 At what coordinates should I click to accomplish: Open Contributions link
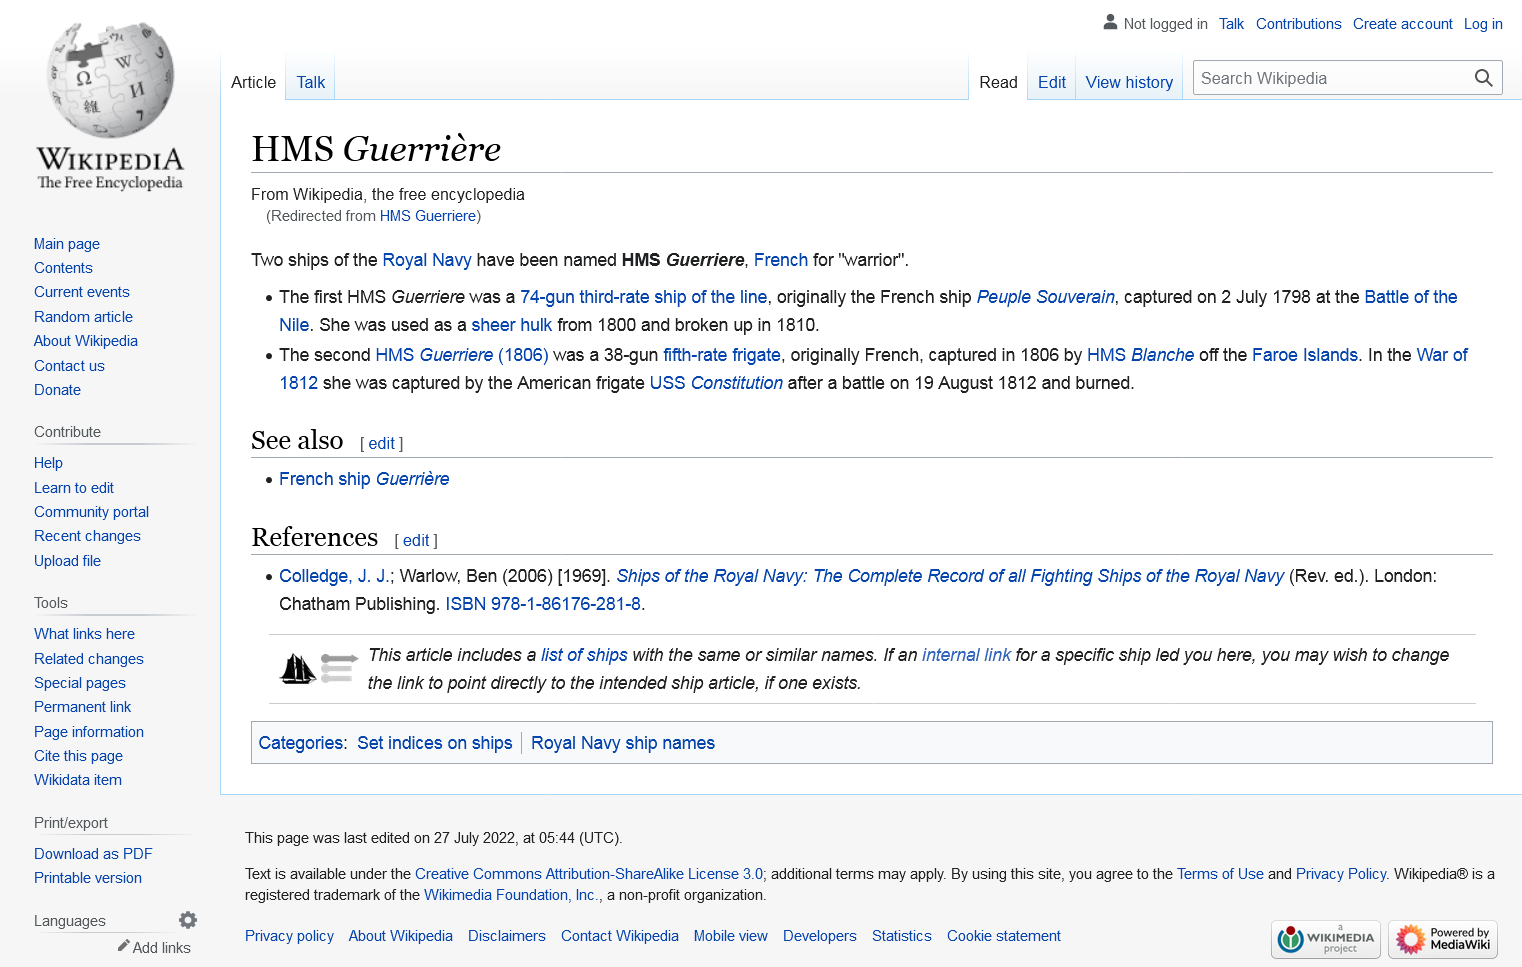(x=1298, y=24)
